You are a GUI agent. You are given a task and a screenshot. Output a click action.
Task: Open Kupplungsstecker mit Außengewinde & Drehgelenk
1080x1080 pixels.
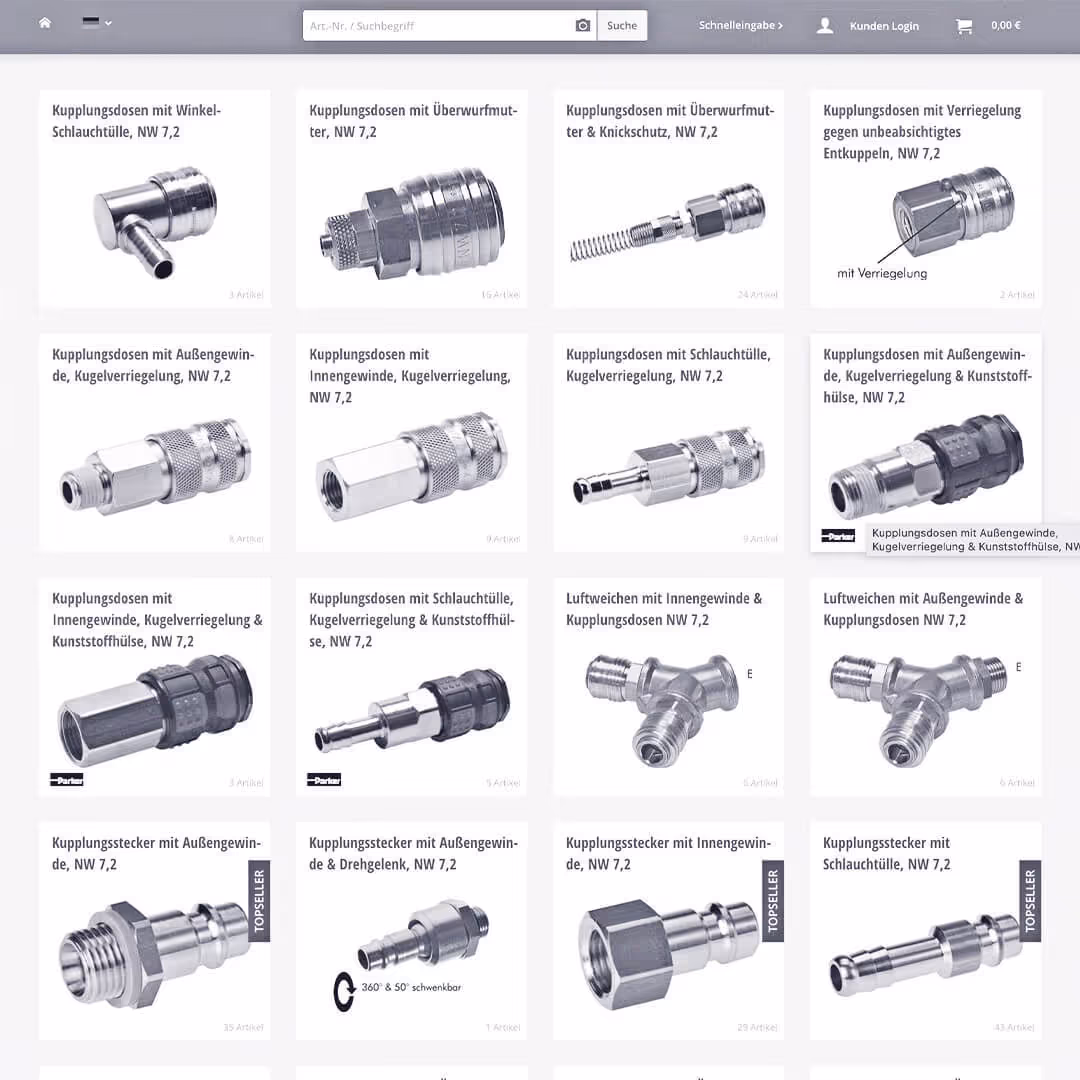click(x=413, y=853)
